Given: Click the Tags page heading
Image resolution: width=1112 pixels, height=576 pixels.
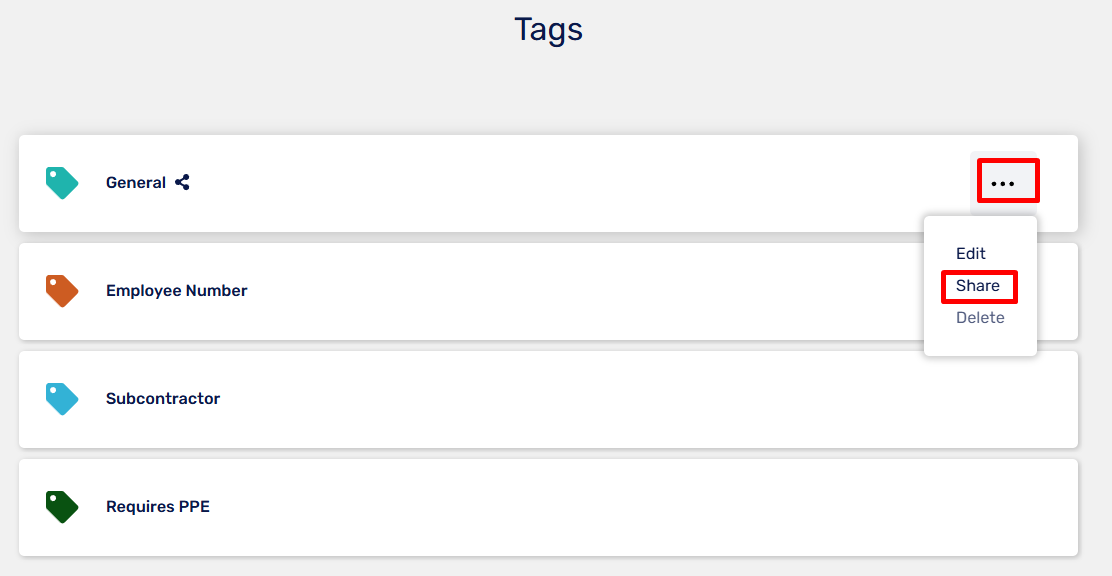Looking at the screenshot, I should pos(548,30).
